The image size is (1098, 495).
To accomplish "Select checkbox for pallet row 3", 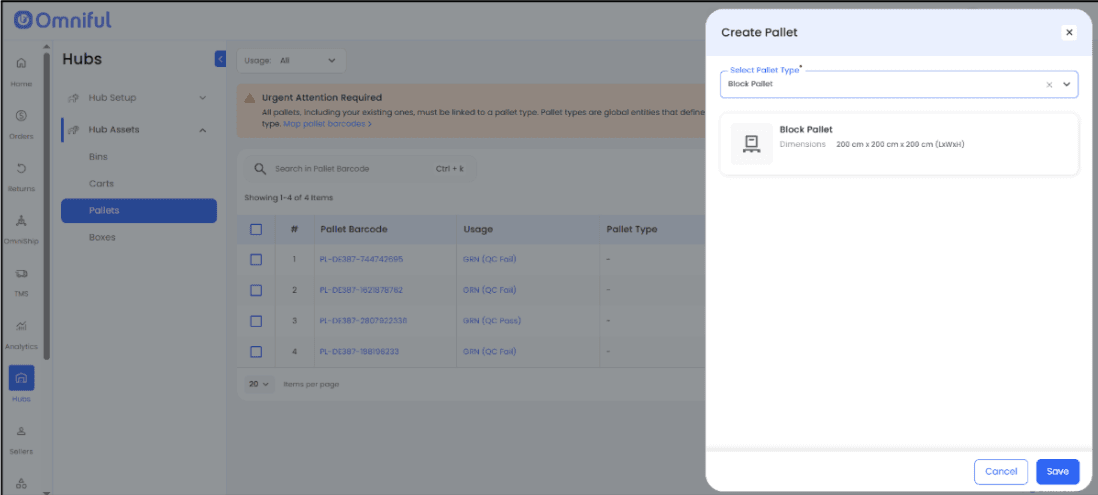I will pos(256,321).
